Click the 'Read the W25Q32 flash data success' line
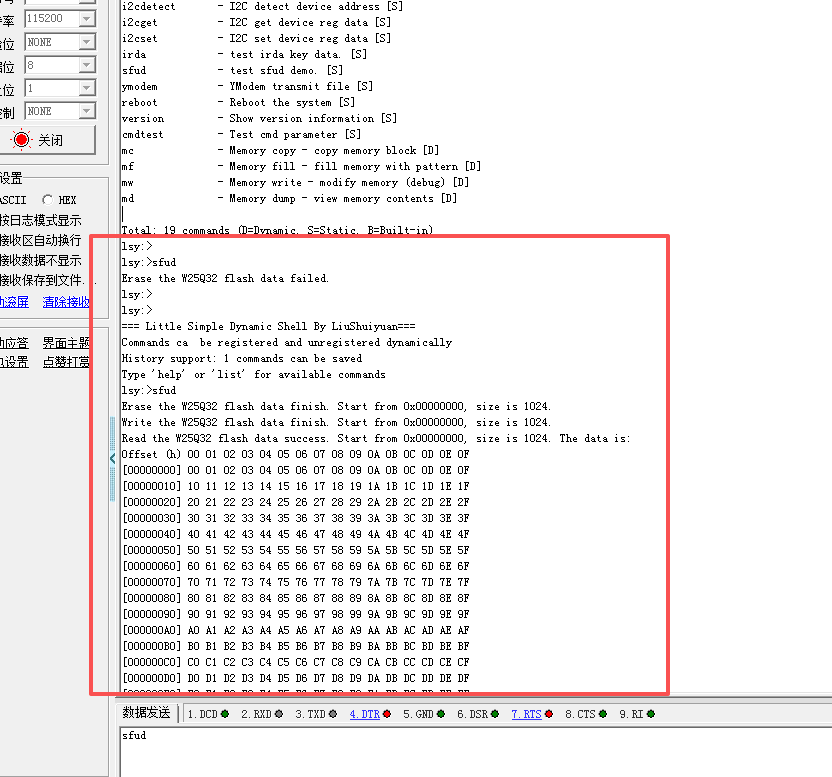 point(376,438)
